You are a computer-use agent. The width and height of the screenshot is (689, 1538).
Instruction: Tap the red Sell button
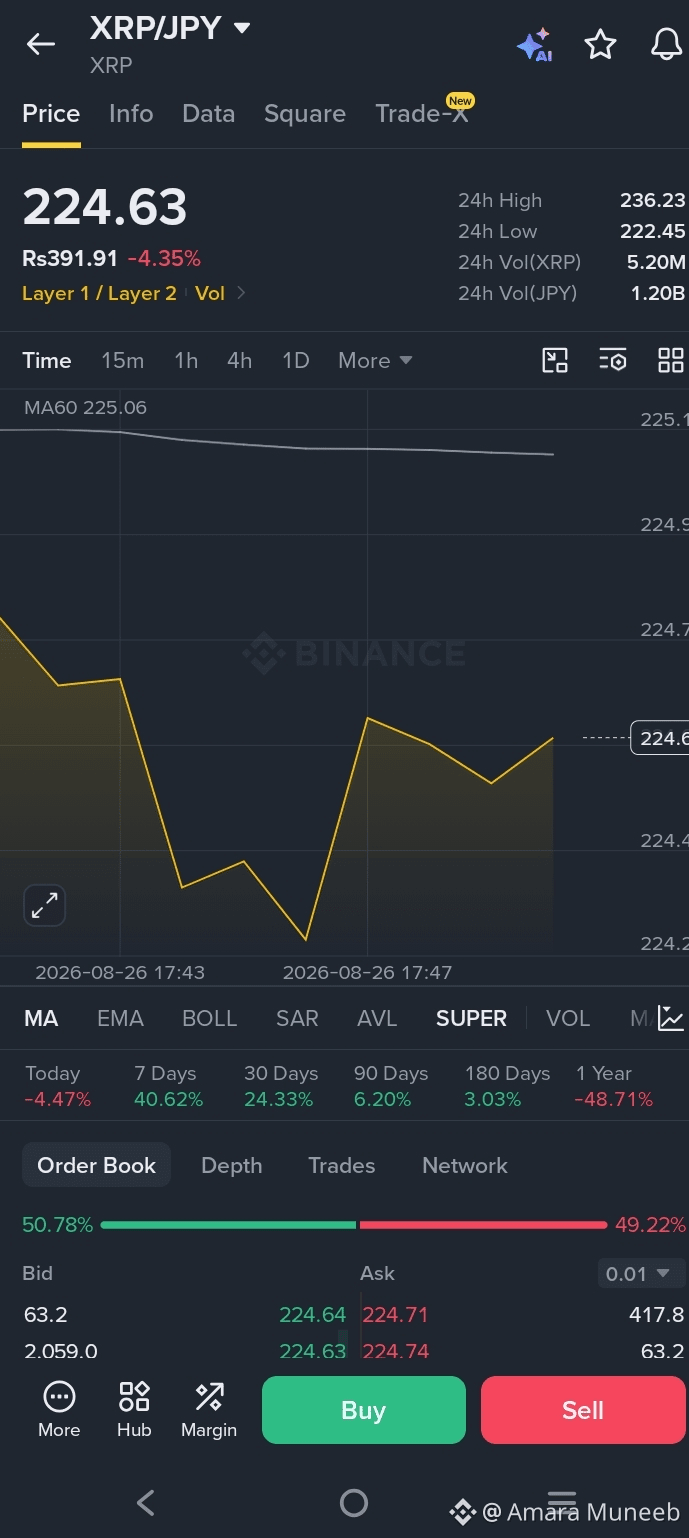tap(583, 1410)
